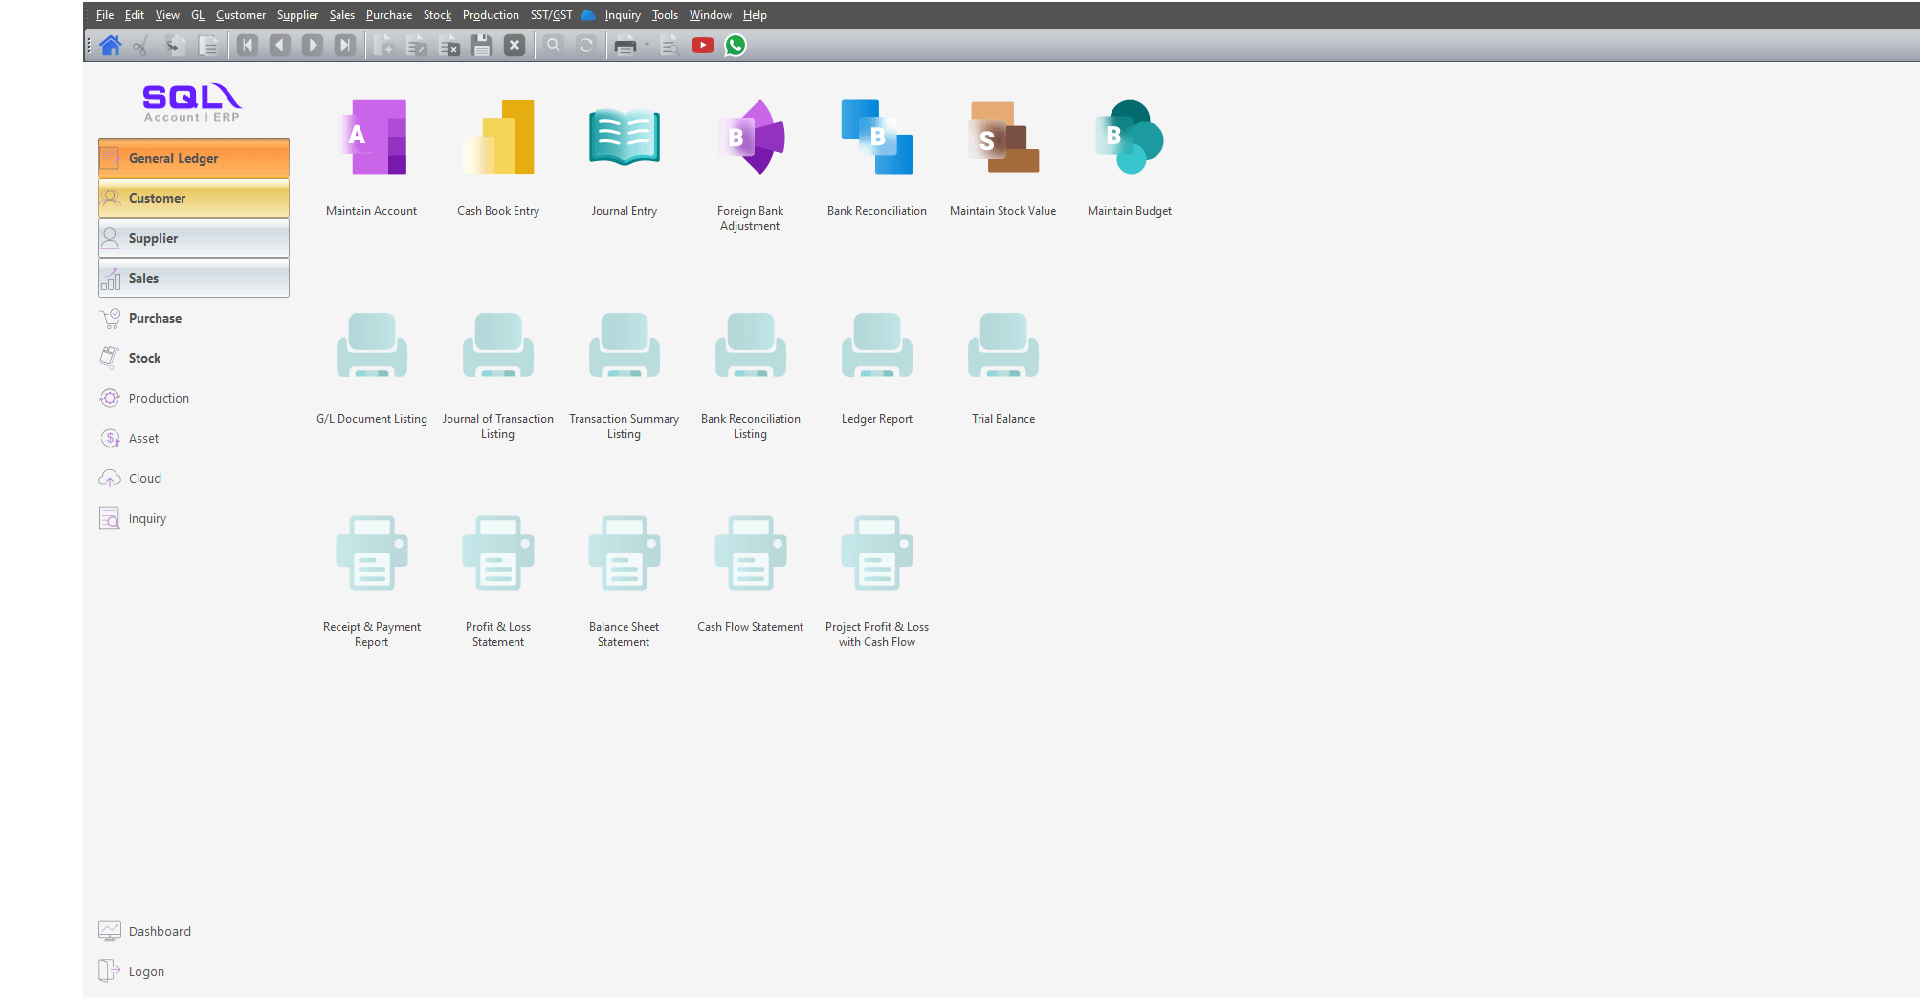1920x997 pixels.
Task: Click the SQL Account ERP logo
Action: 192,103
